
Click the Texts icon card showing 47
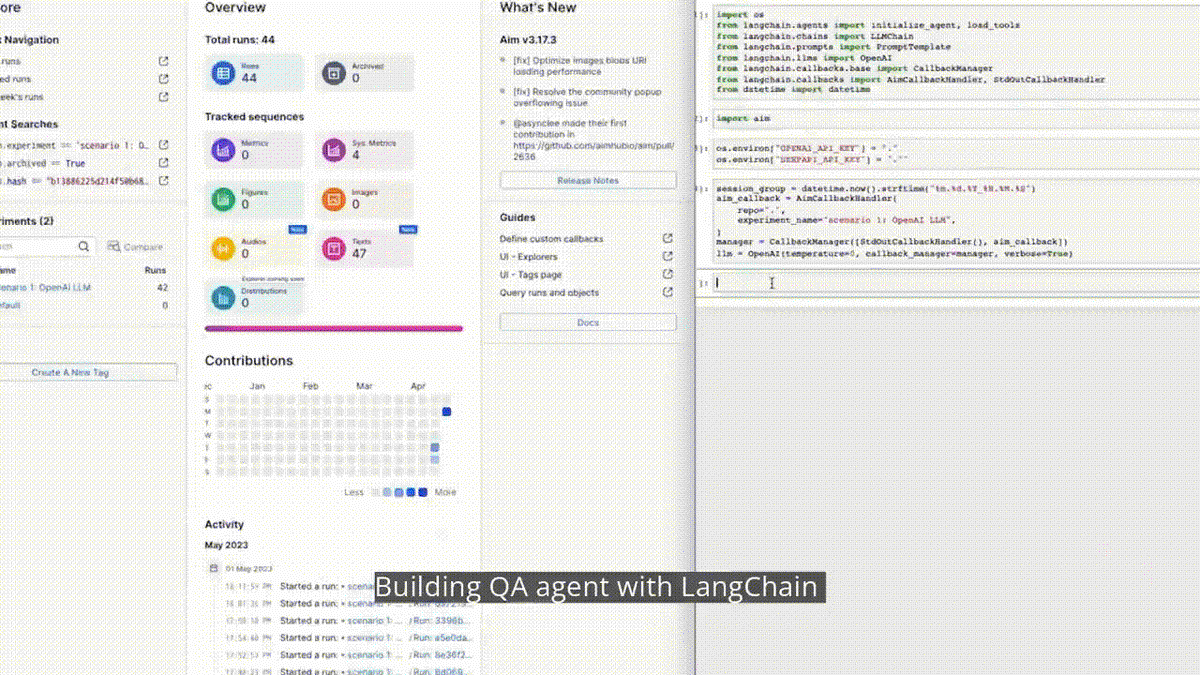[x=364, y=248]
